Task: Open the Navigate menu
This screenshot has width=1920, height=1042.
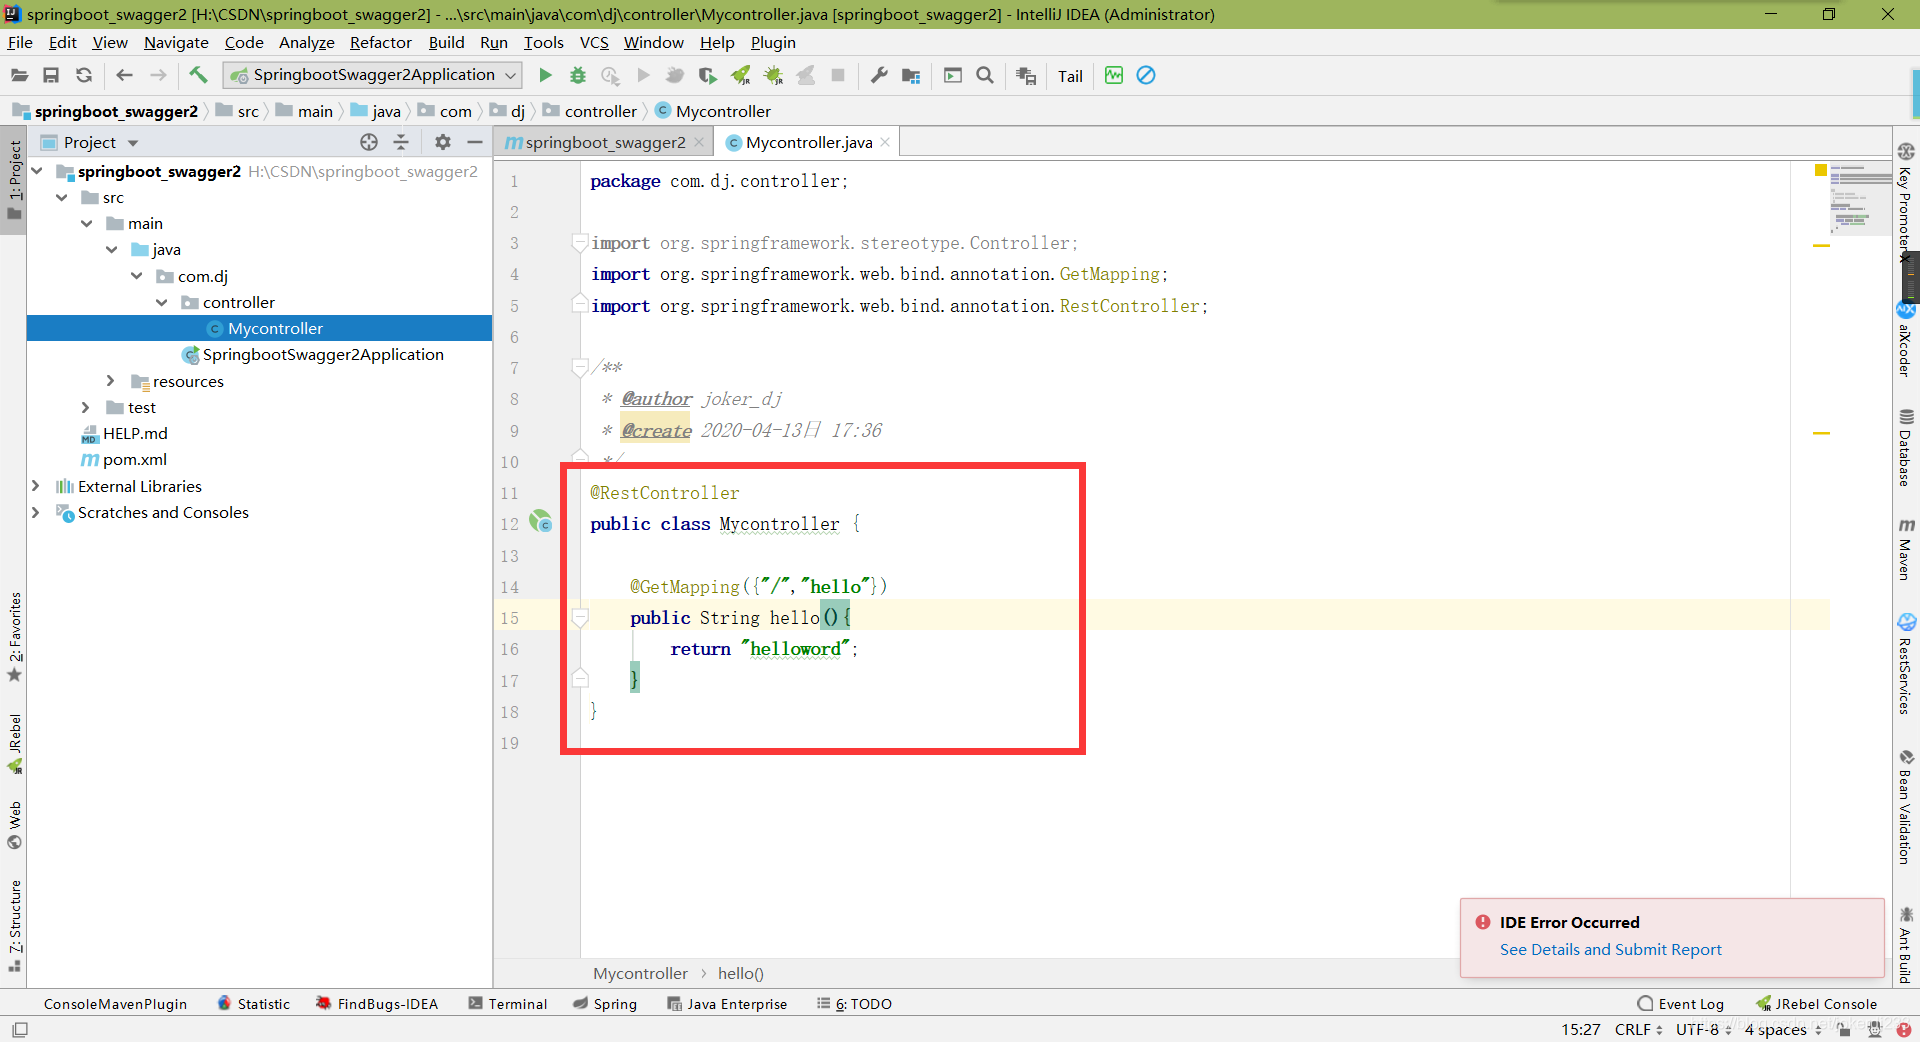Action: pyautogui.click(x=176, y=42)
